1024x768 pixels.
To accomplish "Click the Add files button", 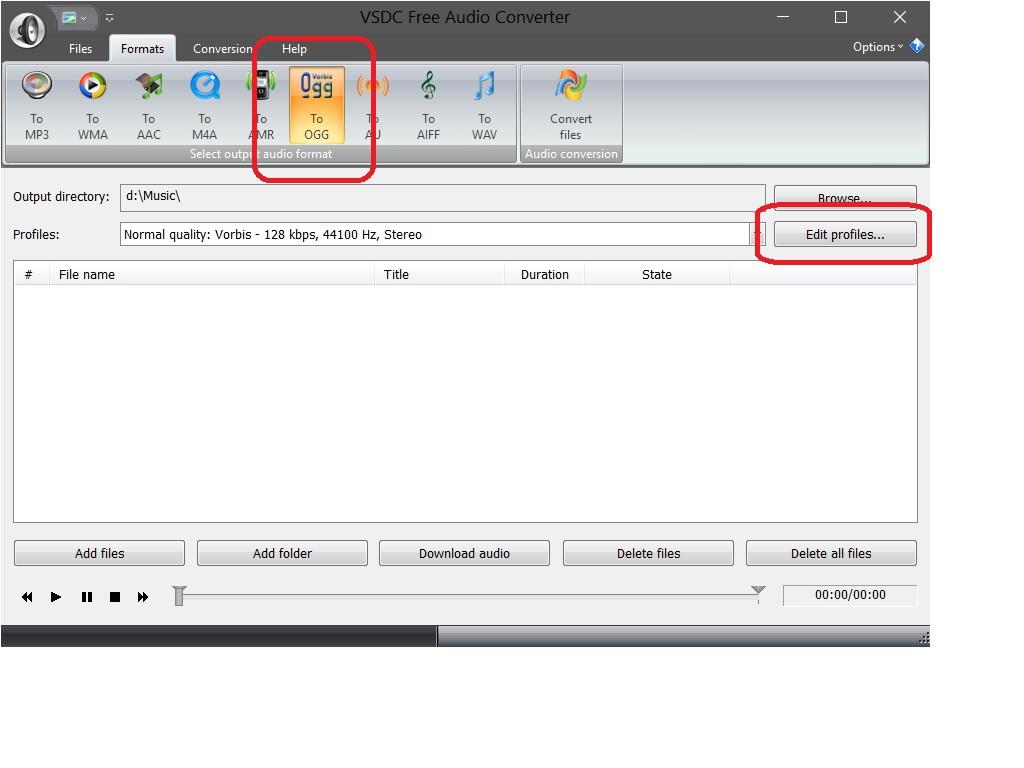I will 99,553.
